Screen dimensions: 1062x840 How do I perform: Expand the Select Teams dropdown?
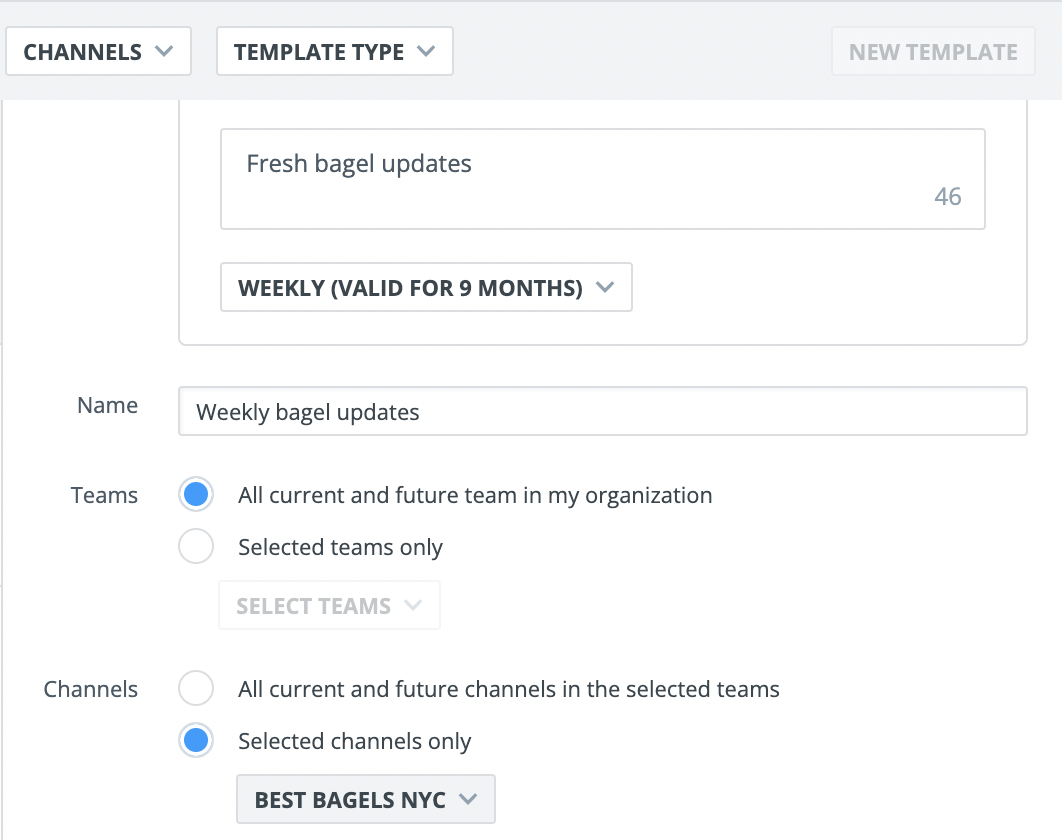[329, 605]
